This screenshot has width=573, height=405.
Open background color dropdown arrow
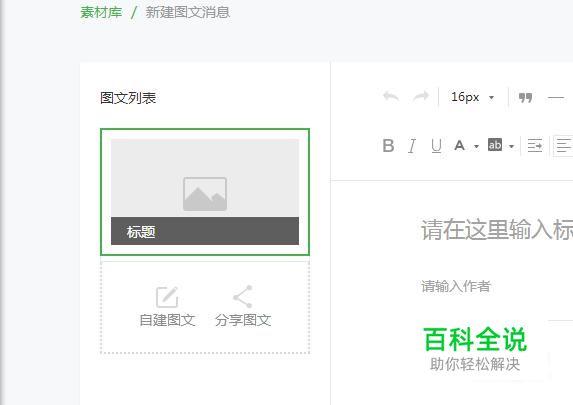tap(512, 146)
